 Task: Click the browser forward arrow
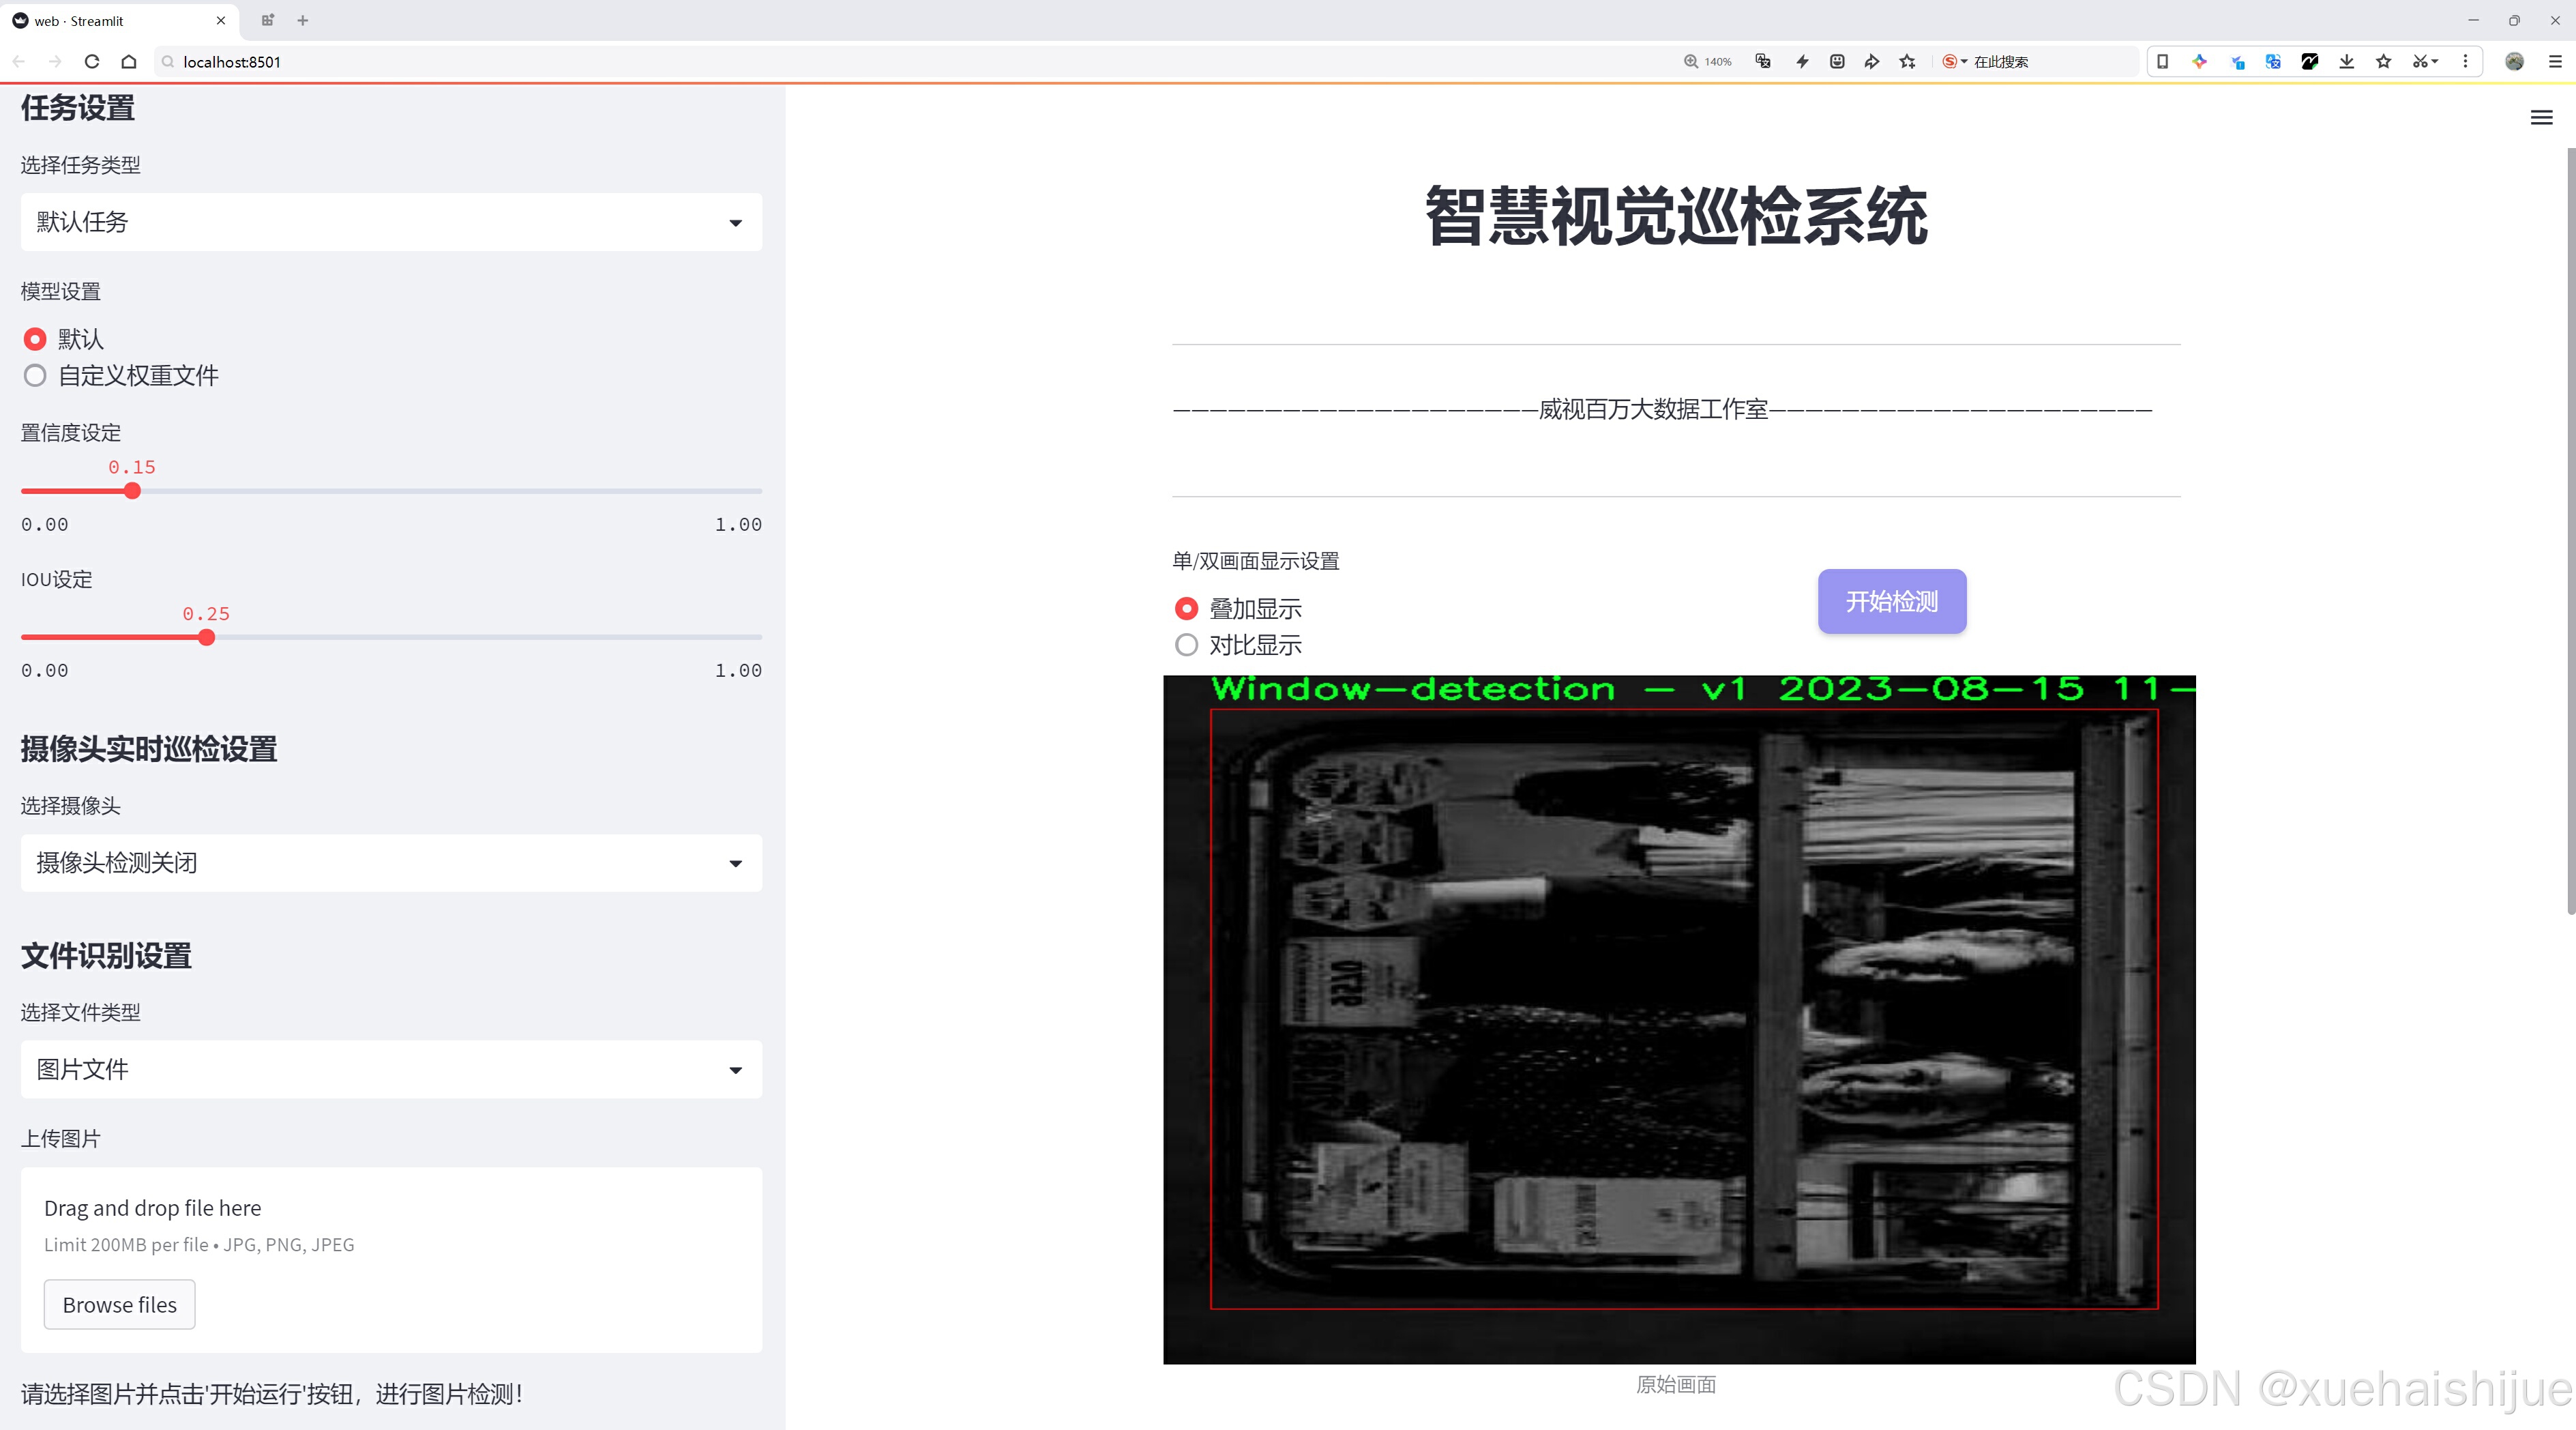point(56,62)
